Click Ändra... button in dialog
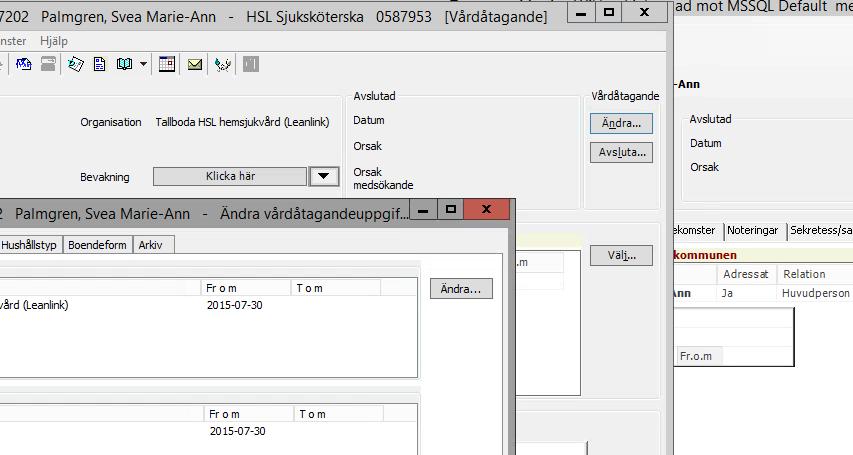This screenshot has width=853, height=455. coord(461,289)
